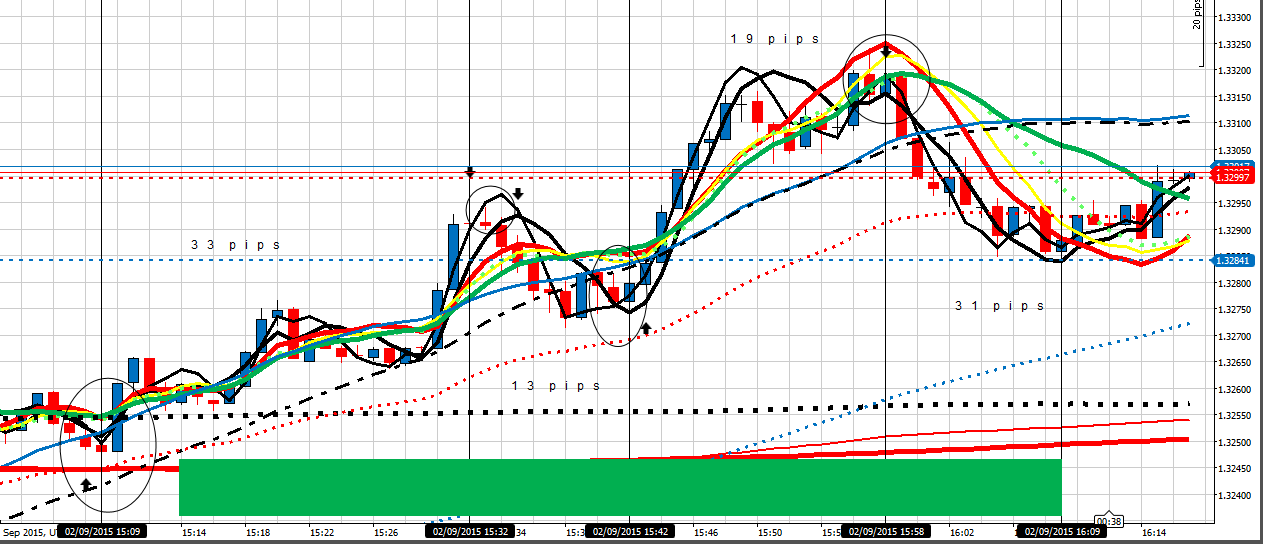The height and width of the screenshot is (544, 1263).
Task: Select the '31 pips' annotation text
Action: coord(998,306)
